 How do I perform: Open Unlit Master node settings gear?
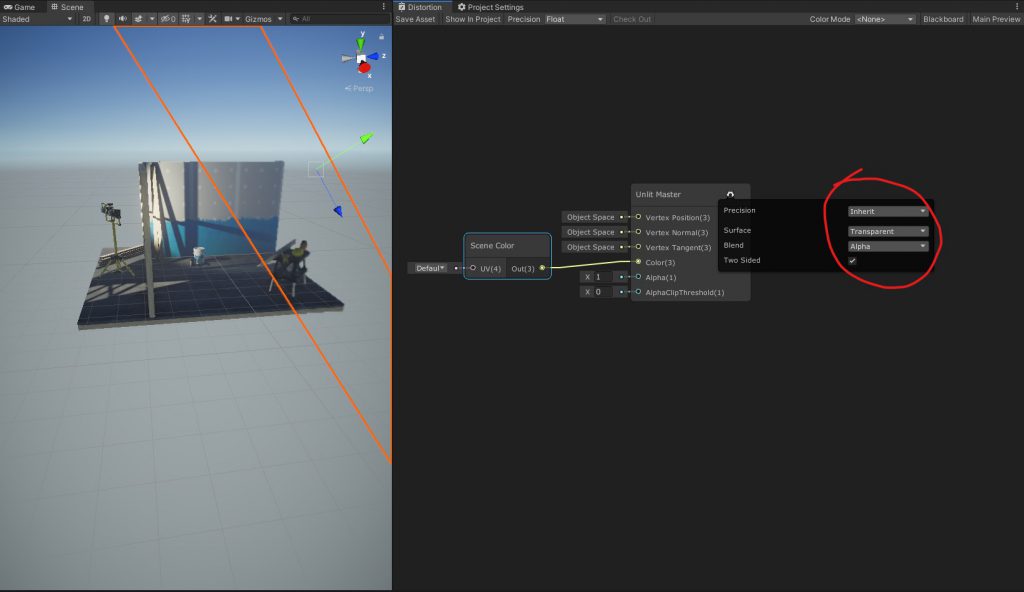click(731, 194)
